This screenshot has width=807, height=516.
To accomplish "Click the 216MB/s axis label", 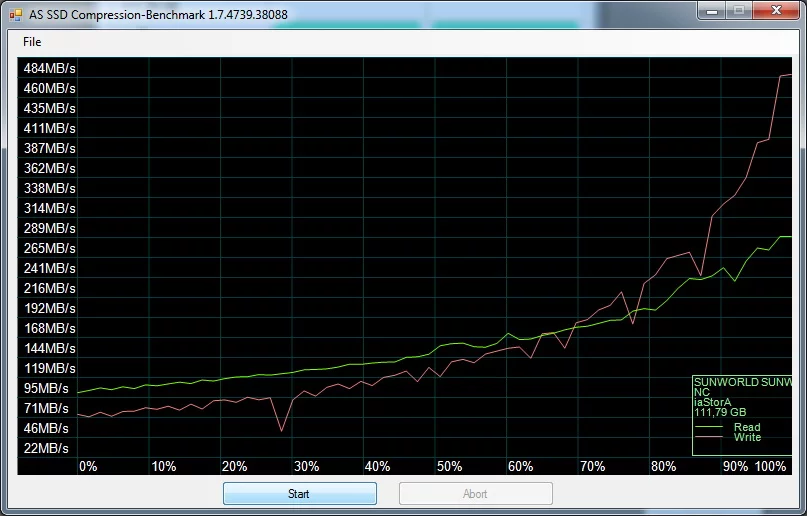I will coord(49,288).
